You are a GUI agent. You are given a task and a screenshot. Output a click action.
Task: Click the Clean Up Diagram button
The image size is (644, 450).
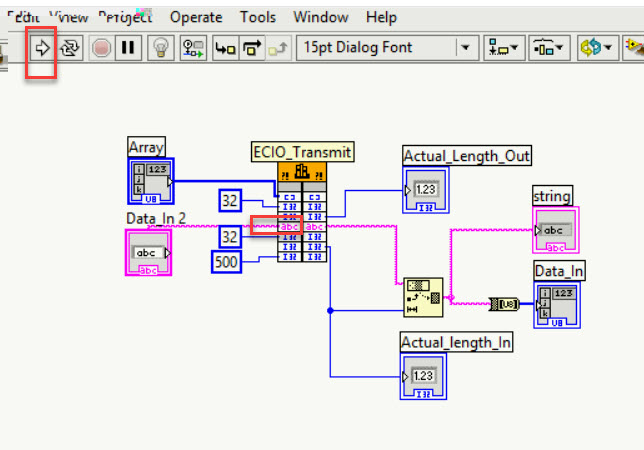click(634, 48)
